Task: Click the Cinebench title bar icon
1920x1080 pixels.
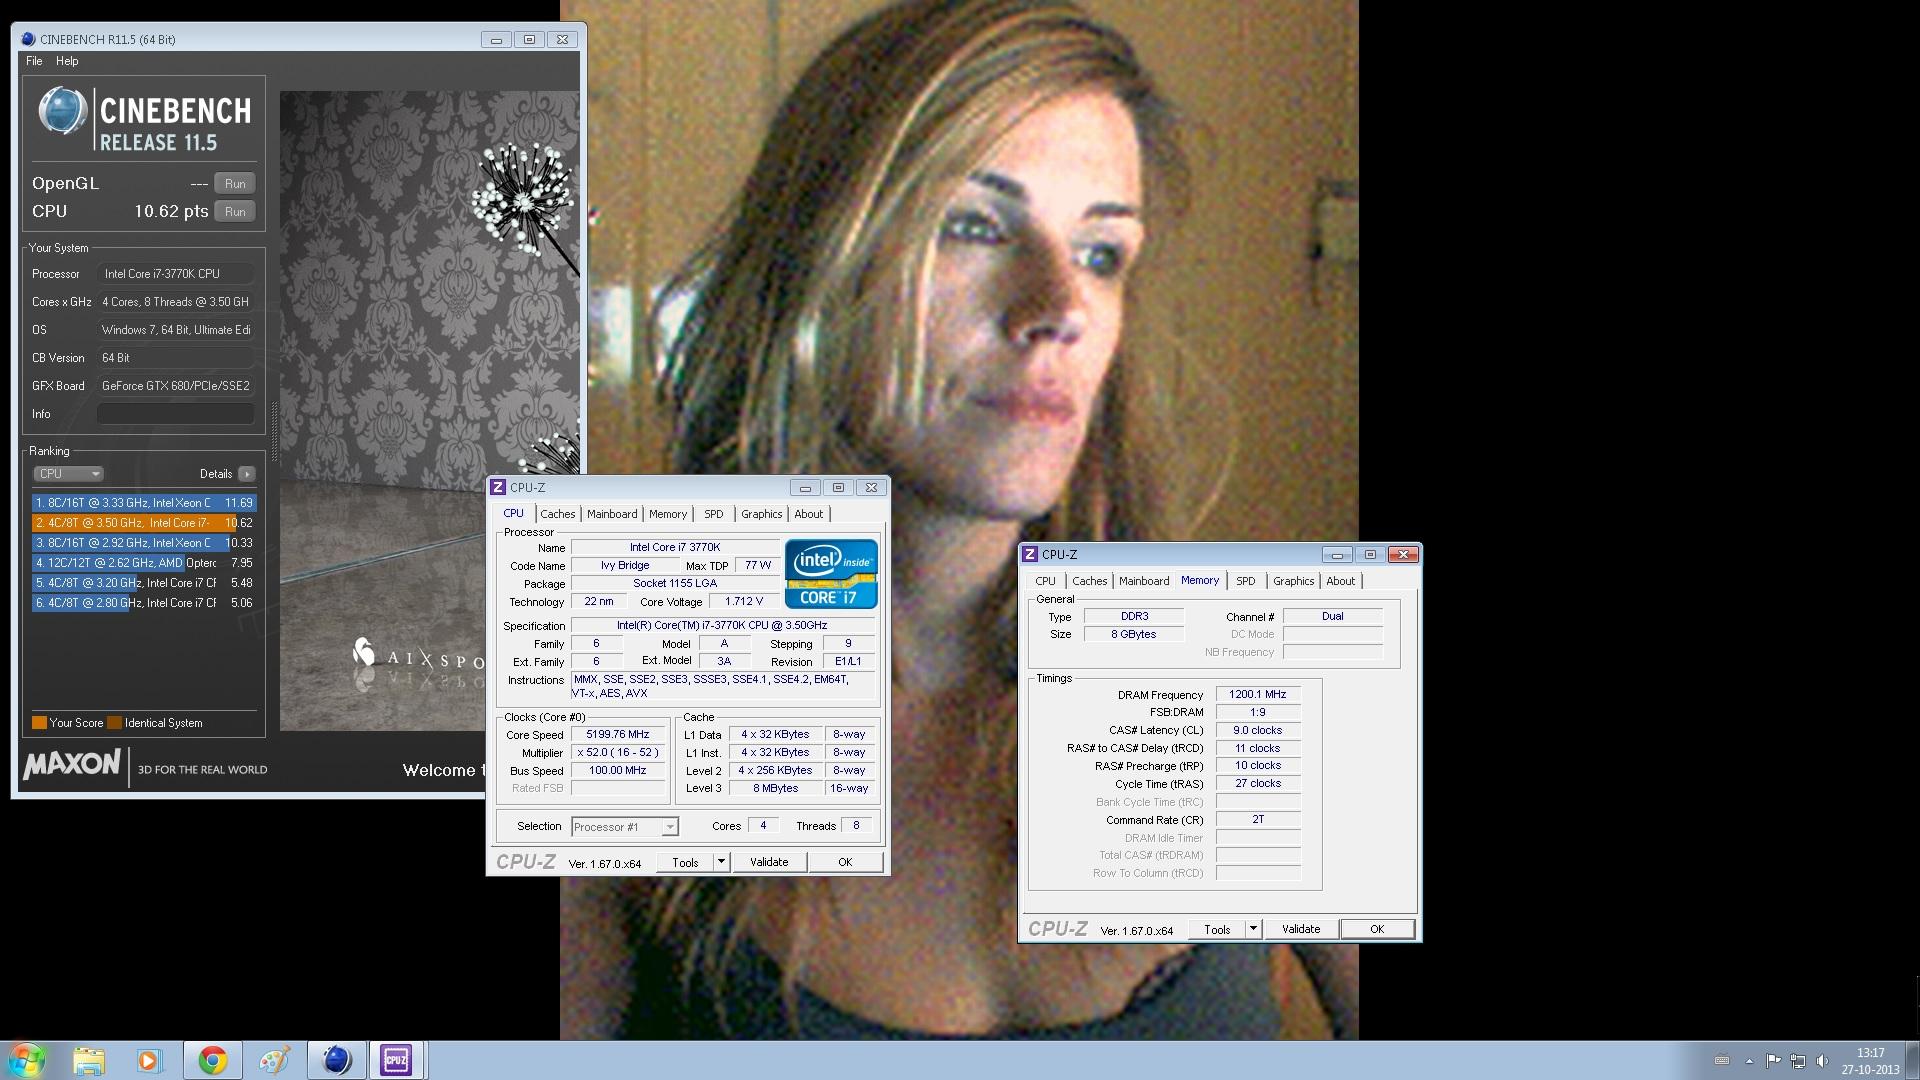Action: pos(28,39)
